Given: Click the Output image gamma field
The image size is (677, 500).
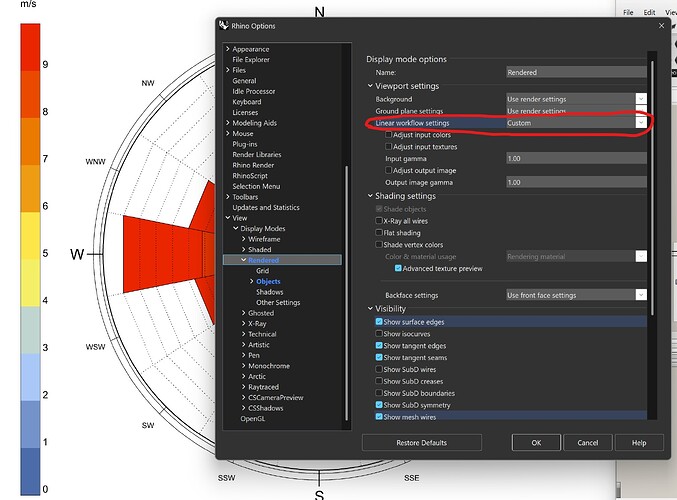Looking at the screenshot, I should click(x=576, y=182).
